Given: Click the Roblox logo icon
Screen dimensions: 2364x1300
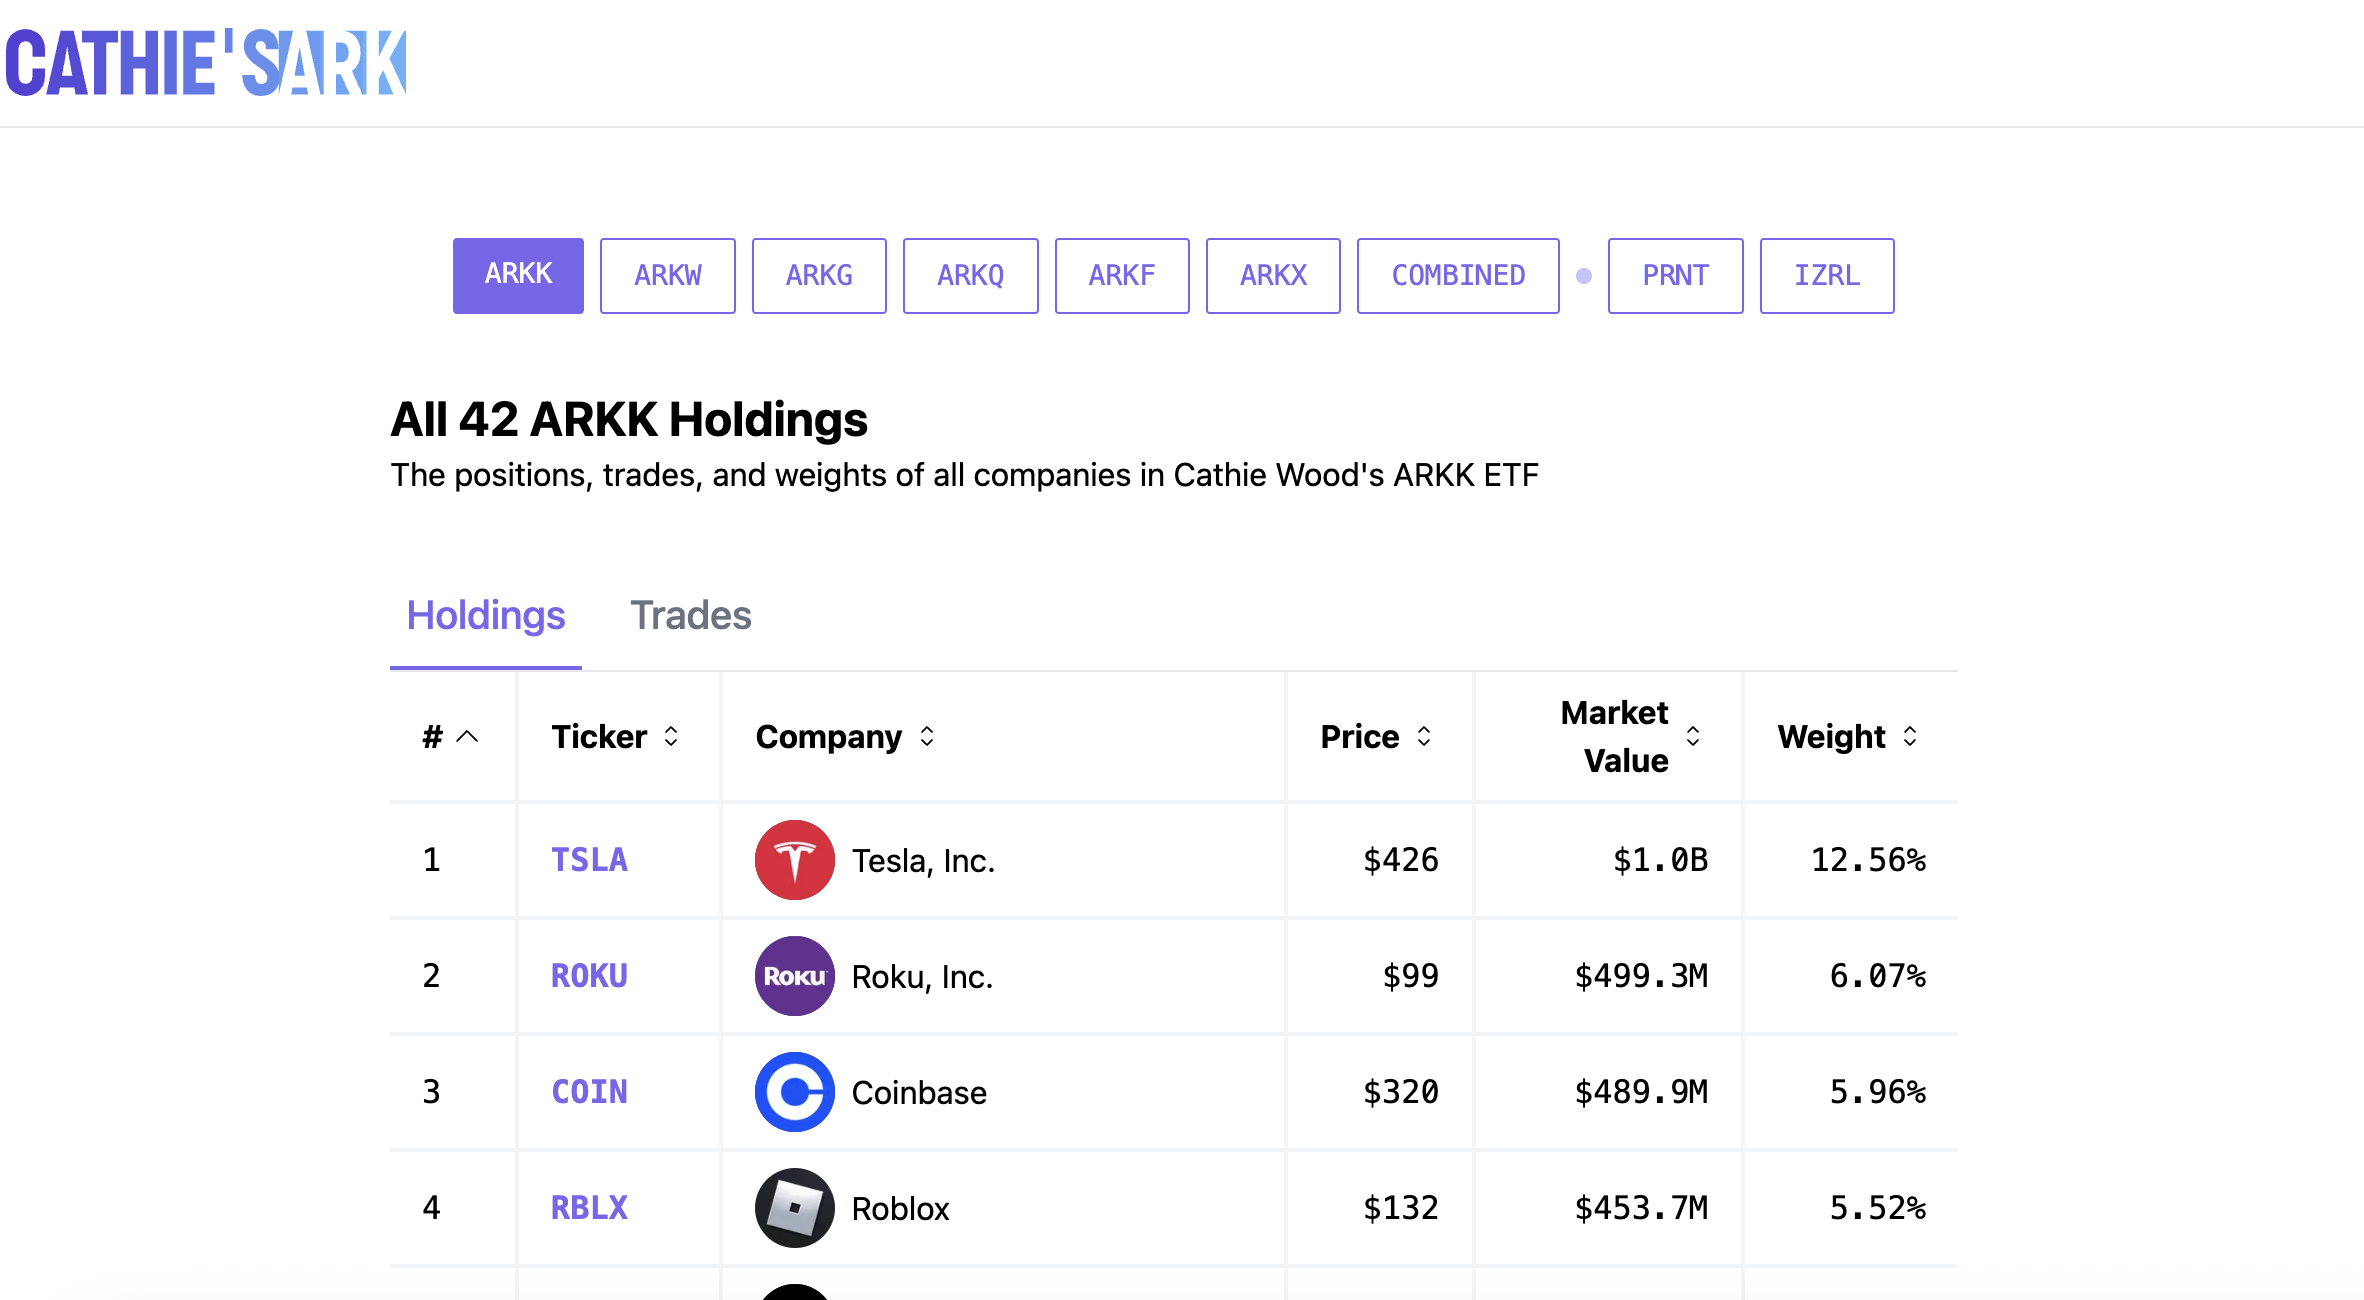Looking at the screenshot, I should pos(794,1208).
